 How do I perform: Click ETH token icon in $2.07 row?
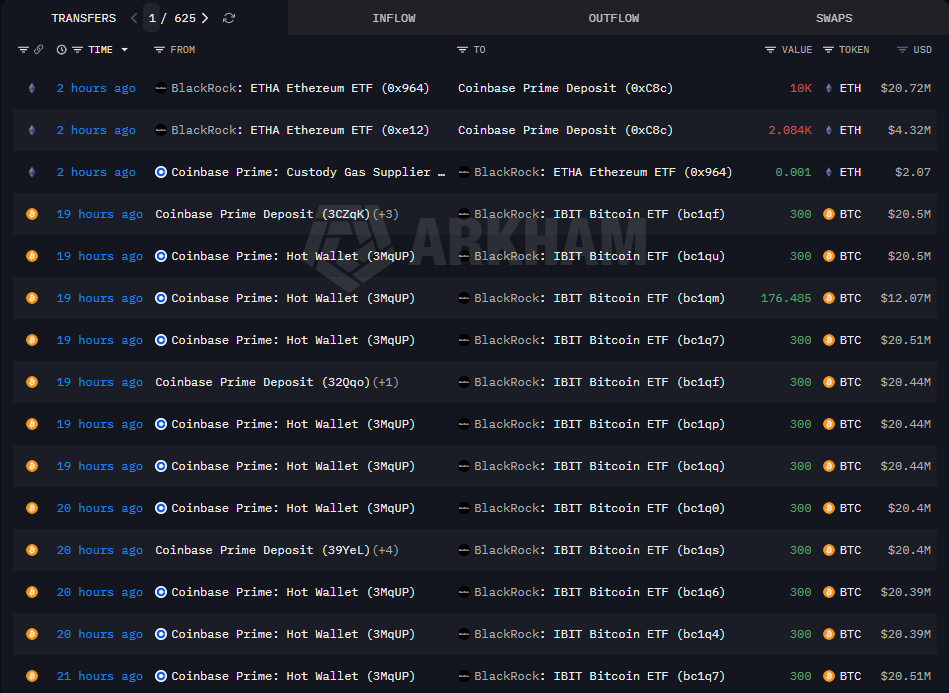[x=829, y=172]
